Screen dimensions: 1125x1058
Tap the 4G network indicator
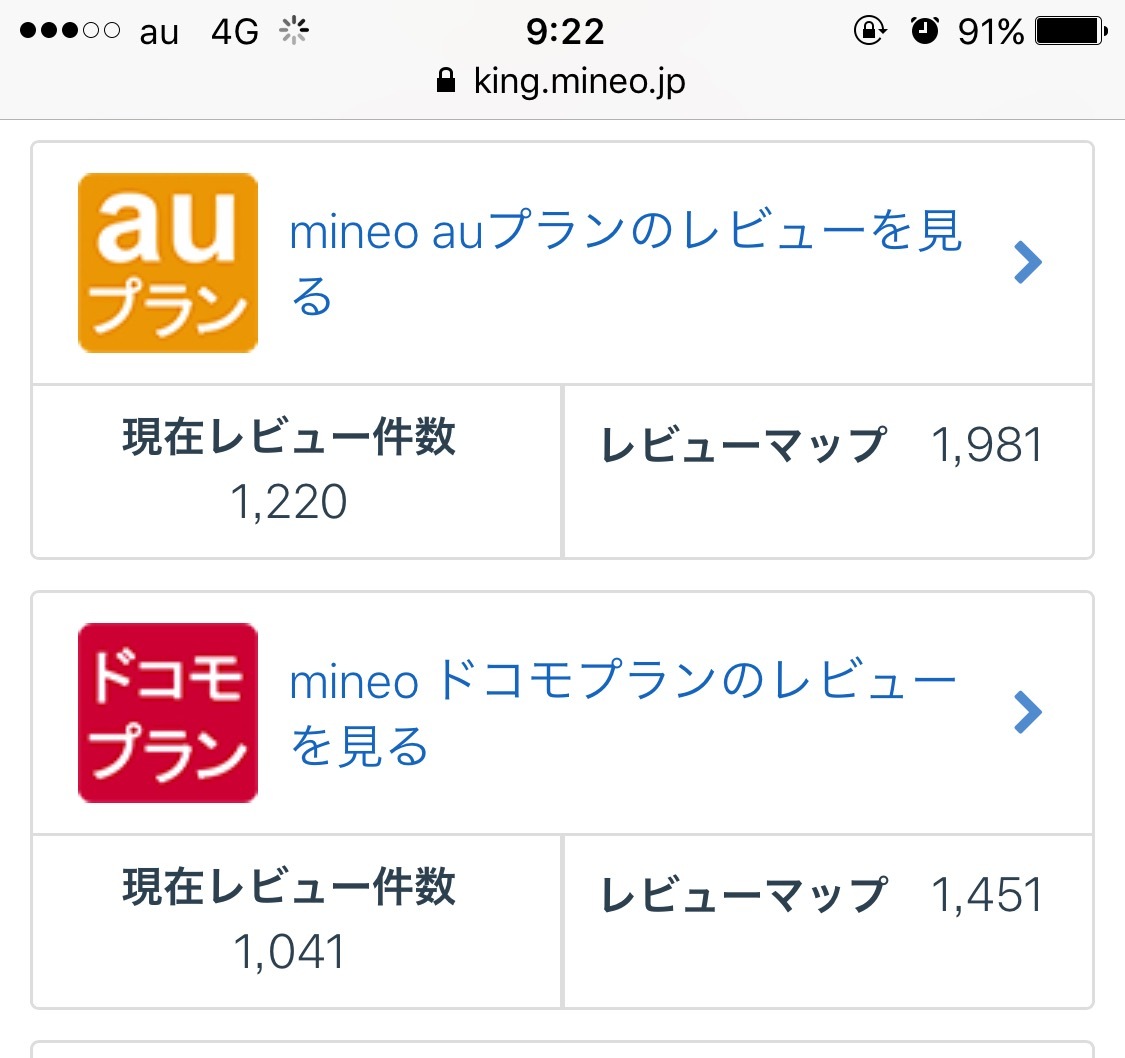coord(235,33)
